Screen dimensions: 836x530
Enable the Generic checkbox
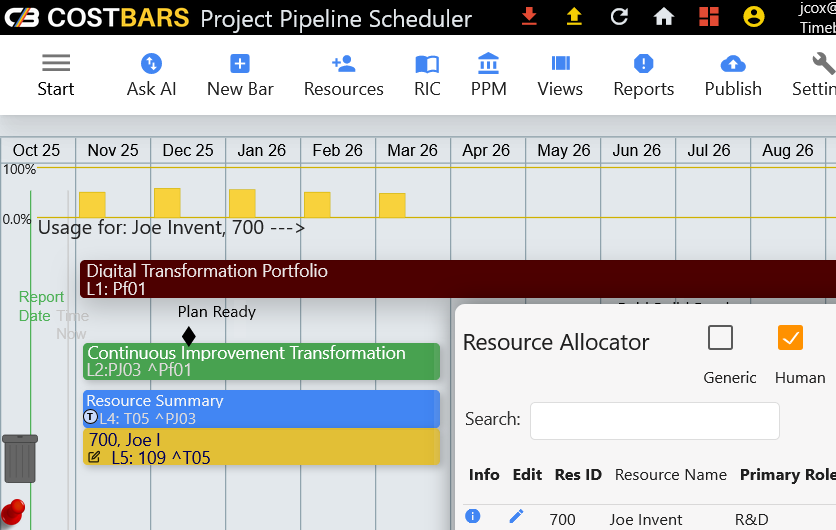[720, 338]
